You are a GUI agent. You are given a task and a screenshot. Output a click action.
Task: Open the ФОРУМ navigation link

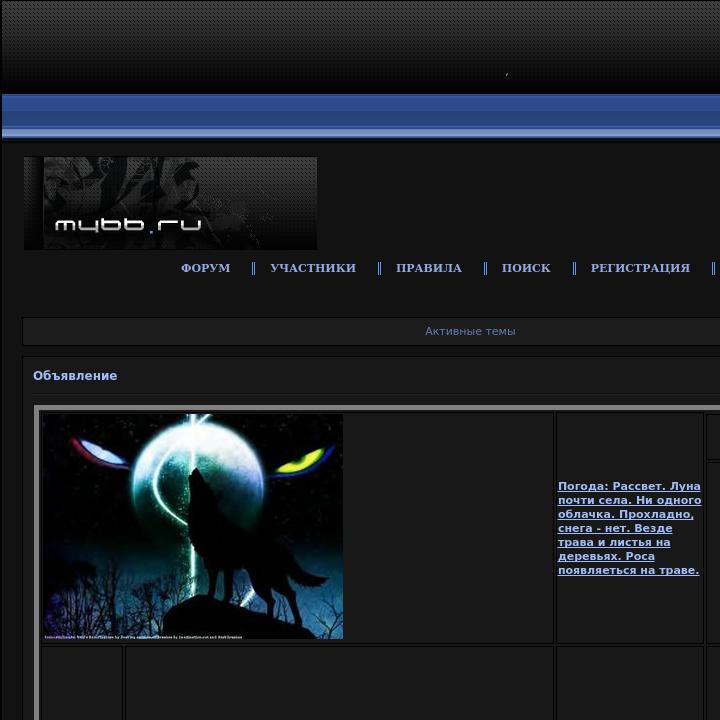[x=205, y=268]
